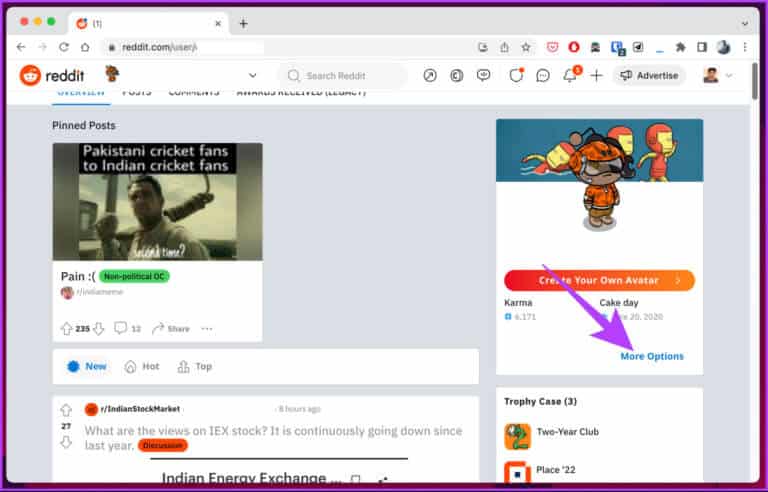Open the IEX stock views post title
Screen dimensions: 768x492
(x=273, y=438)
